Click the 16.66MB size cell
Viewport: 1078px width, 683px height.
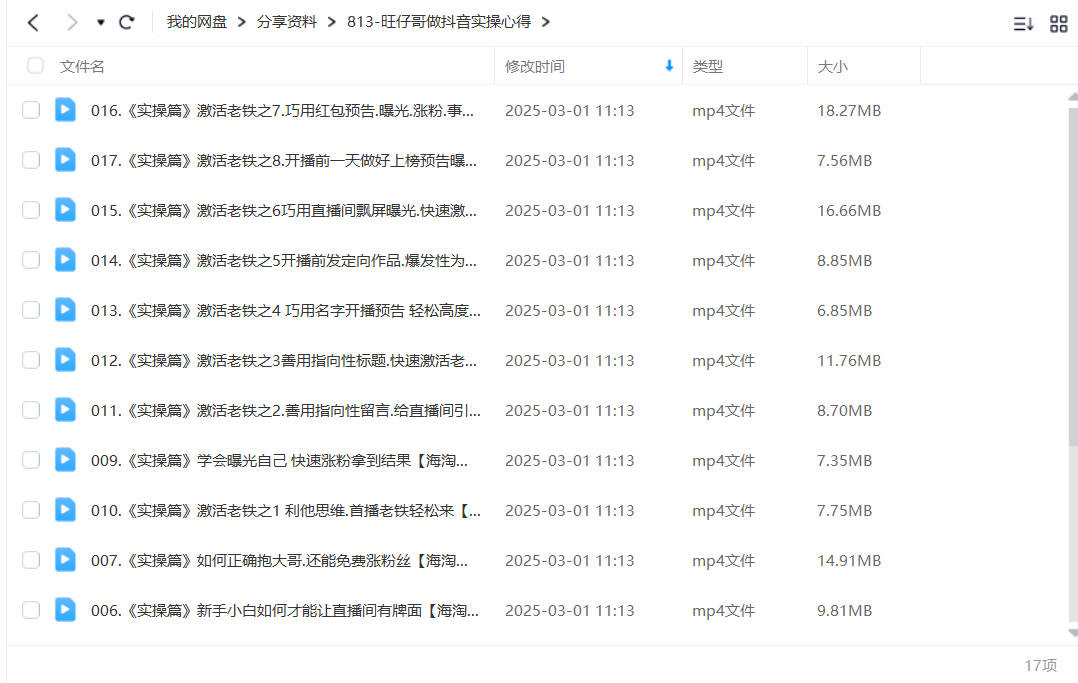click(849, 210)
